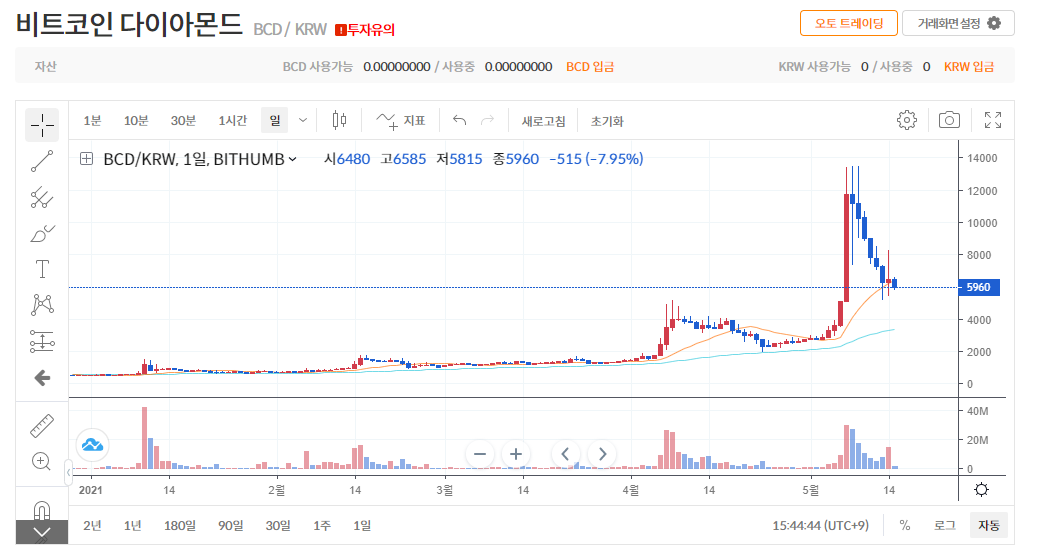The height and width of the screenshot is (555, 1042).
Task: Expand the drawing toolbar chevron at bottom
Action: (42, 532)
